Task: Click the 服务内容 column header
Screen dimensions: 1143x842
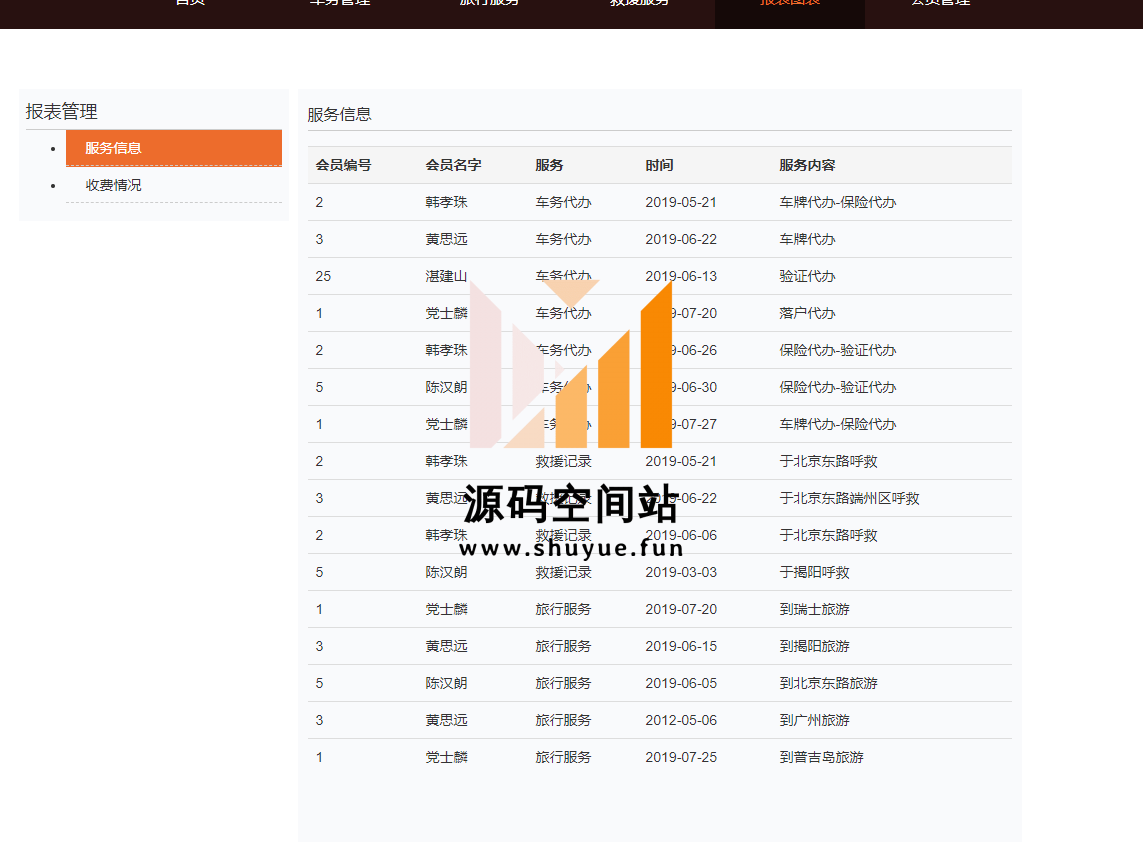Action: coord(807,165)
